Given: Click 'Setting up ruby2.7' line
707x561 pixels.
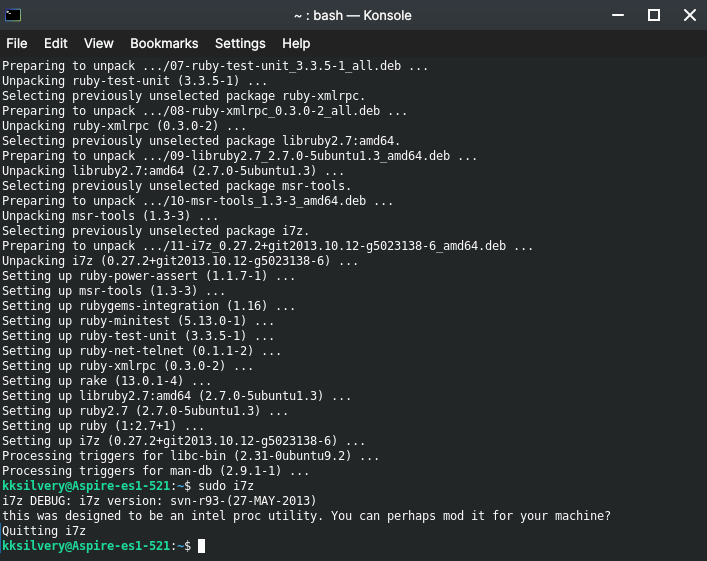Looking at the screenshot, I should (x=145, y=411).
